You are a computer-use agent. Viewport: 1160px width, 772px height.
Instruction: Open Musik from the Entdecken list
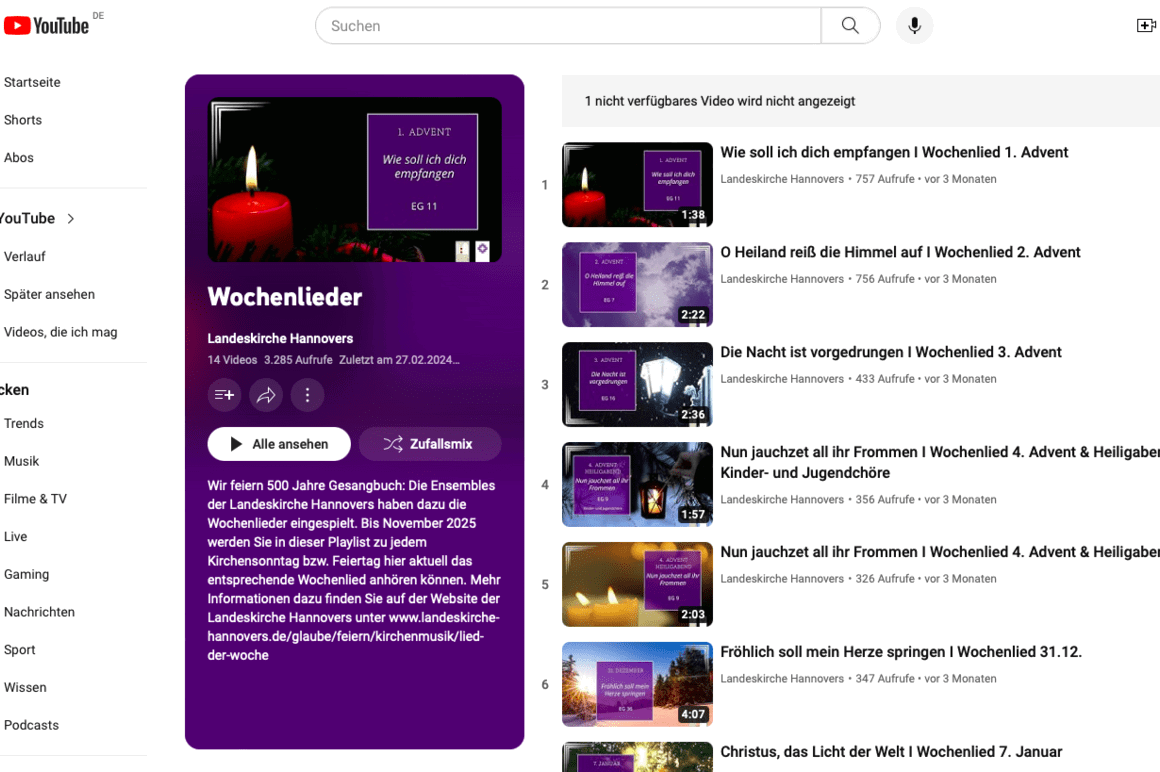(x=21, y=461)
